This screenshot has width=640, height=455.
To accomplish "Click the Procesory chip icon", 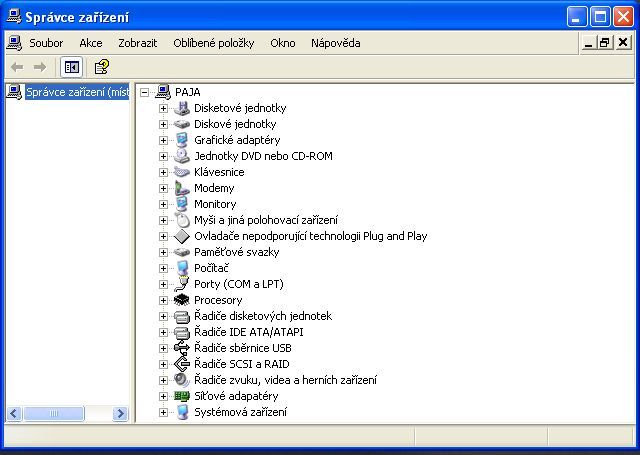I will (x=182, y=300).
